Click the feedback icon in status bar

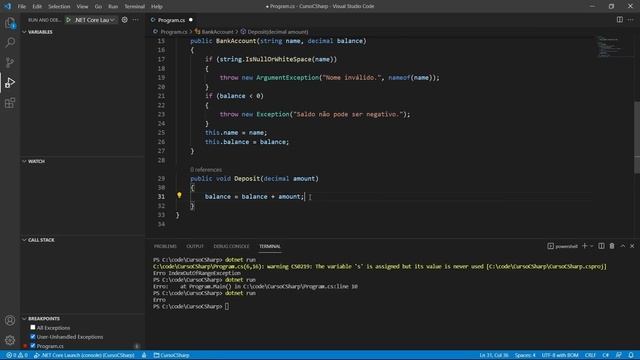(x=619, y=355)
